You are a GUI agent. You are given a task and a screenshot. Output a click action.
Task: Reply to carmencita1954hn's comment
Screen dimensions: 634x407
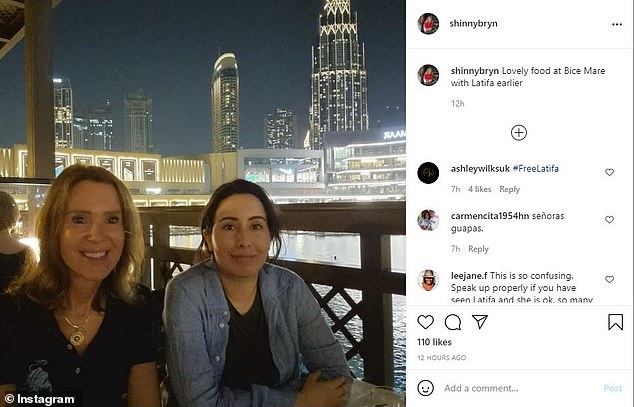478,249
